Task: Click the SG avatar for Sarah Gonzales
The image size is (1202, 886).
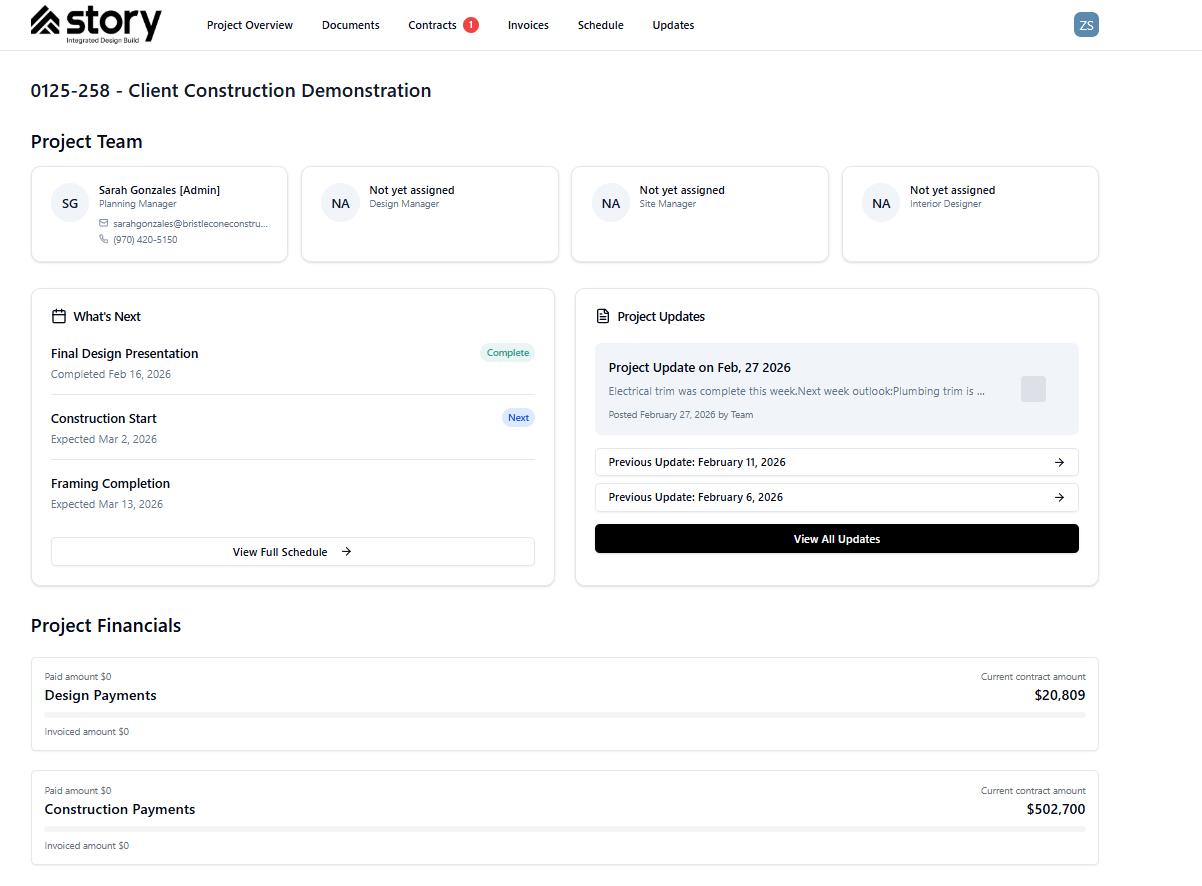Action: pyautogui.click(x=70, y=203)
